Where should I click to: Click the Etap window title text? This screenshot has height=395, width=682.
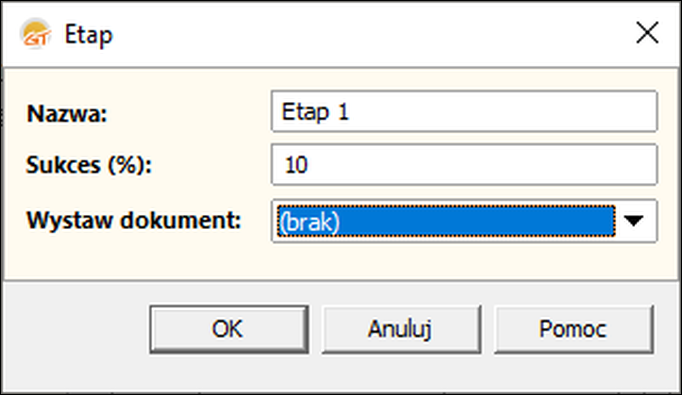(89, 35)
